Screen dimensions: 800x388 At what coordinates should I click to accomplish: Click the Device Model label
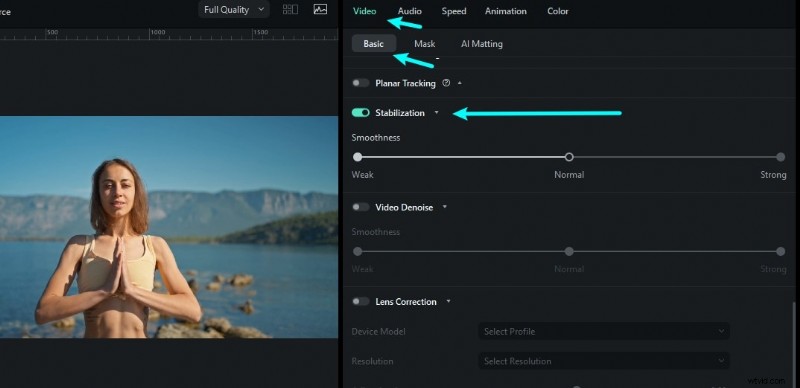[379, 331]
